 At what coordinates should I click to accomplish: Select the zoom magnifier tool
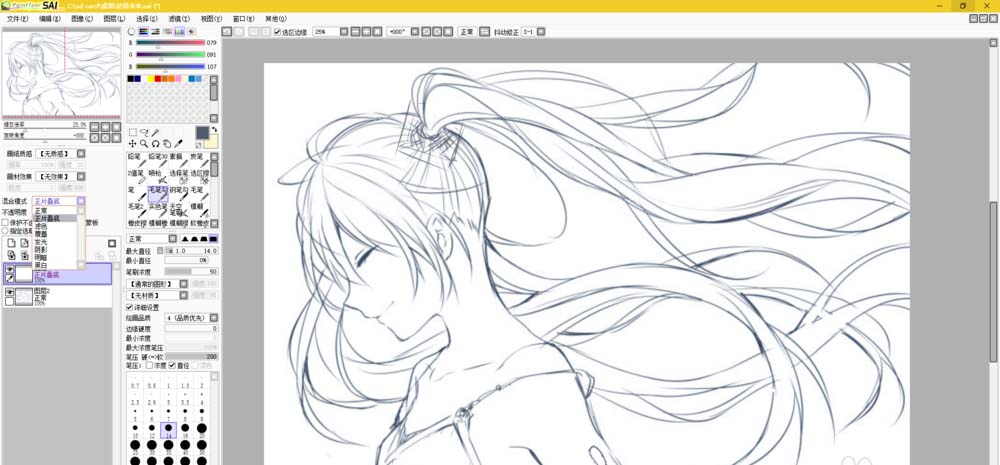point(144,144)
